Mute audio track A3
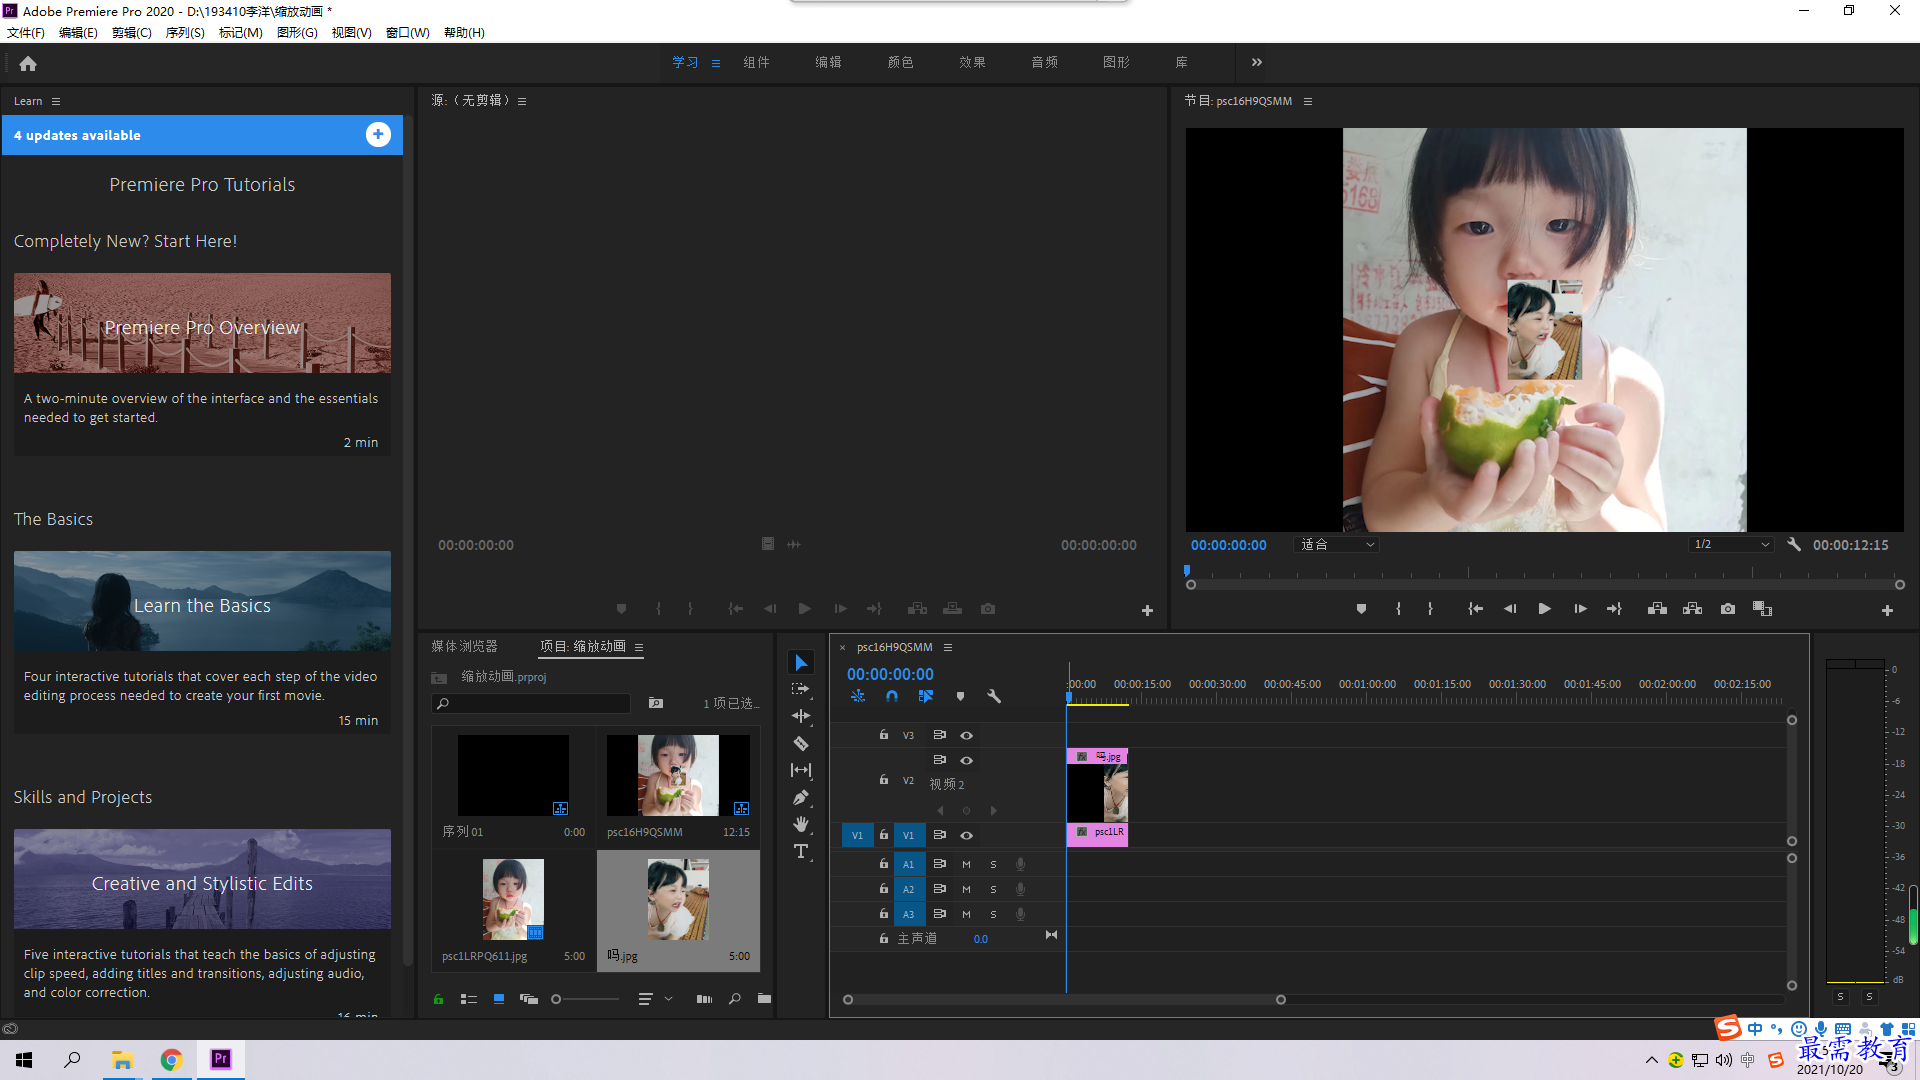1920x1080 pixels. point(966,914)
